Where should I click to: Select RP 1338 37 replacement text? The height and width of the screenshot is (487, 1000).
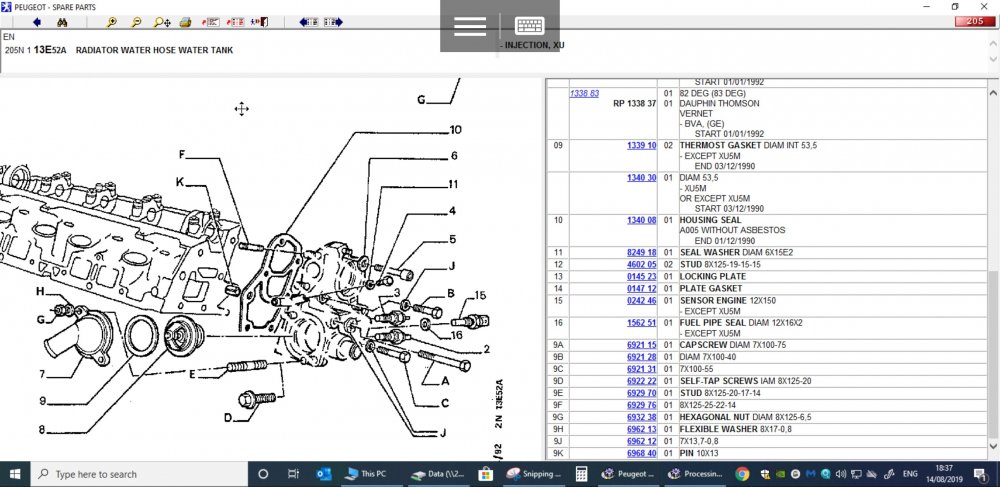coord(635,103)
